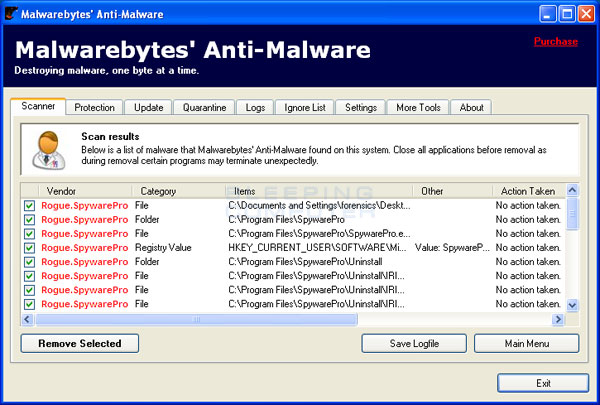Select the HKEY_CURRENT_USER\SOFTWARE item cell
Viewport: 600px width, 405px height.
pyautogui.click(x=317, y=248)
